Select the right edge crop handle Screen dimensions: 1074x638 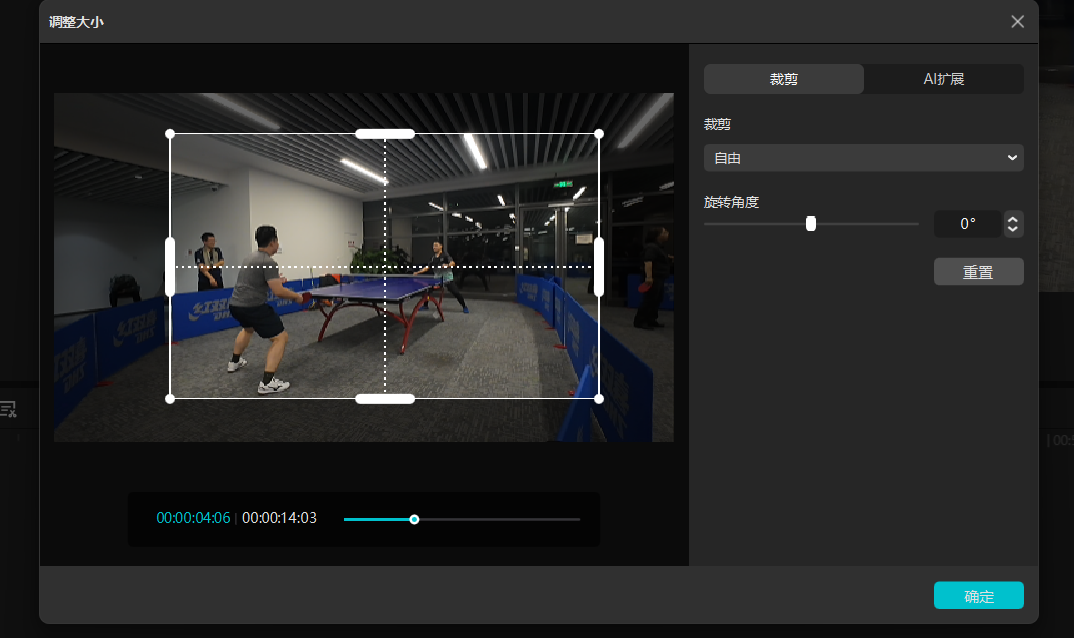(x=599, y=267)
